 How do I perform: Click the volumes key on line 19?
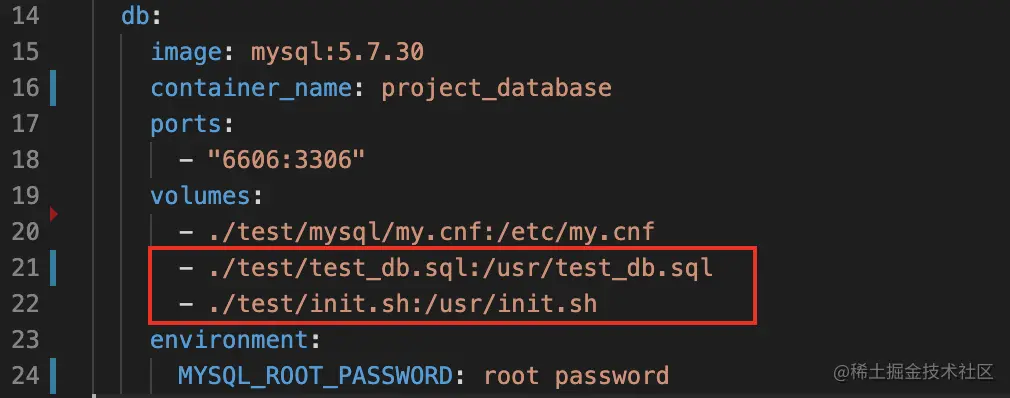[201, 196]
